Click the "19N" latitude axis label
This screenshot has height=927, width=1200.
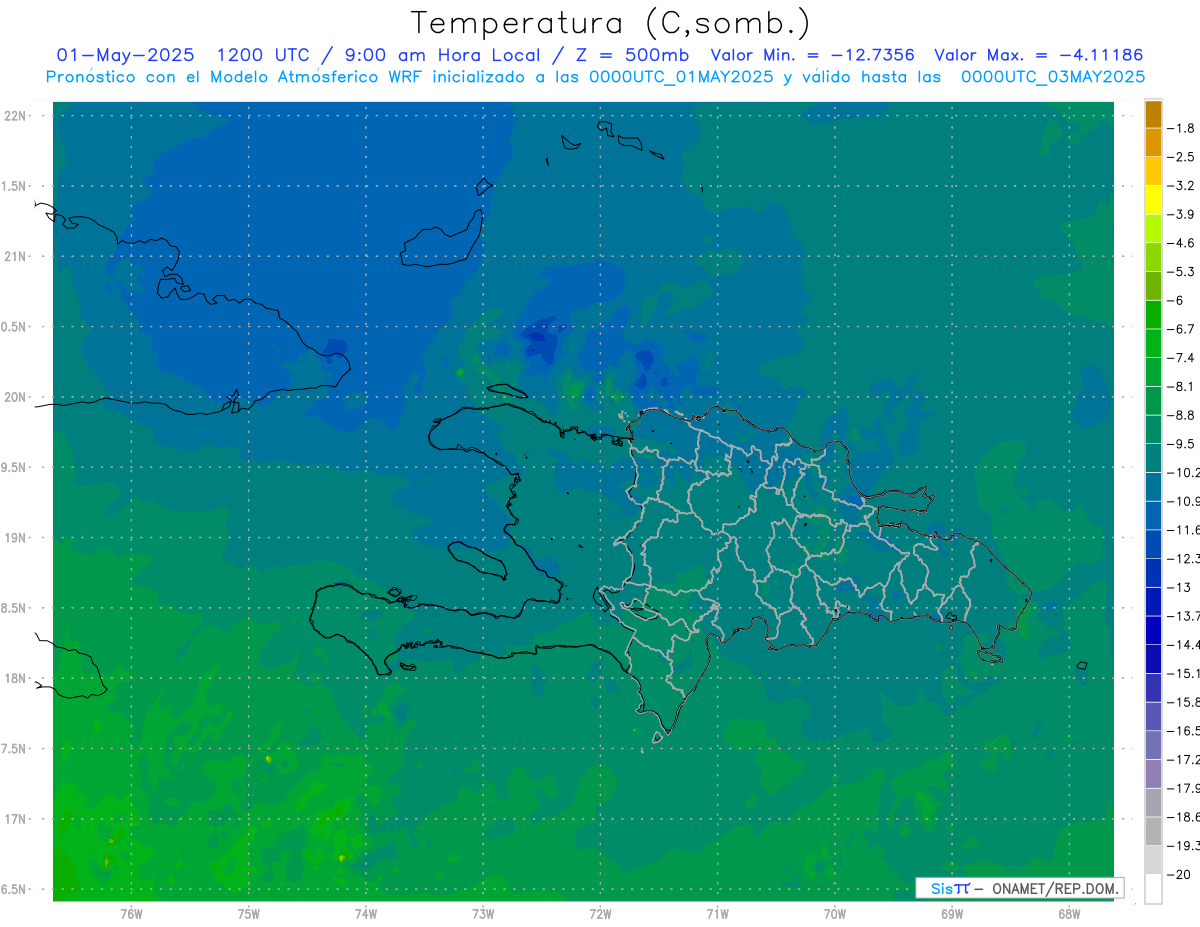click(16, 538)
